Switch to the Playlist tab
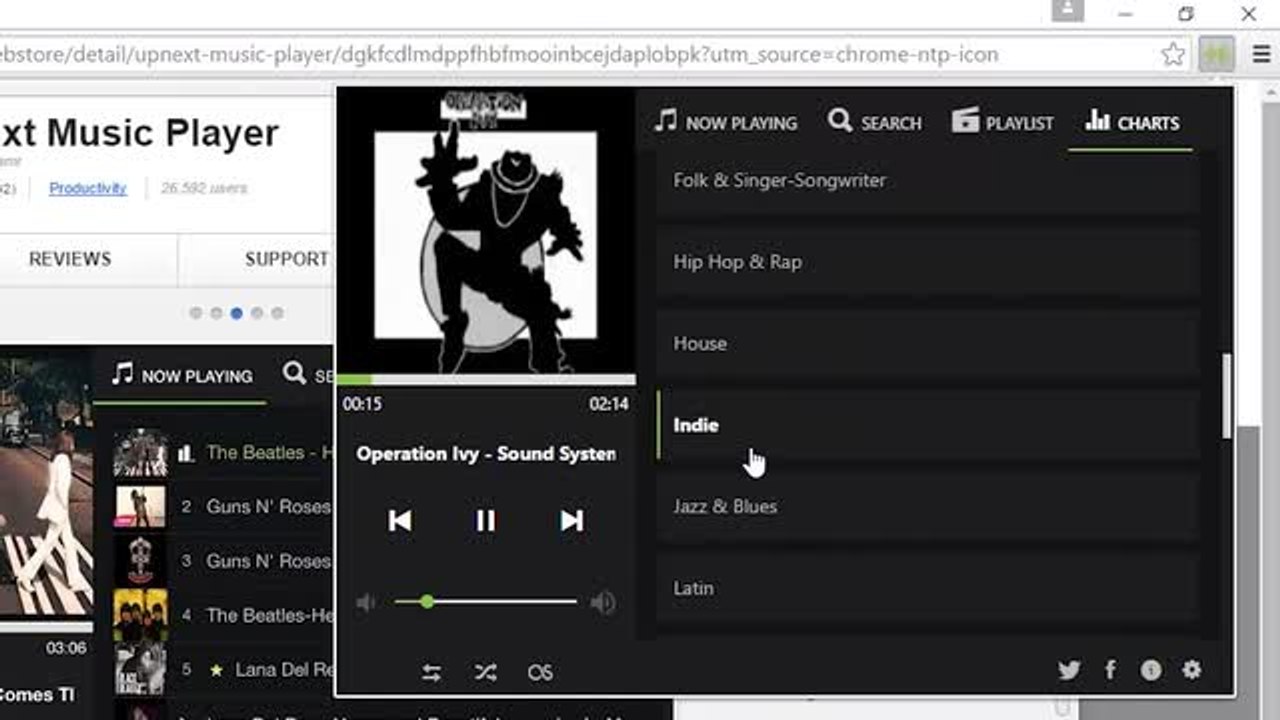The width and height of the screenshot is (1280, 720). (x=1003, y=123)
